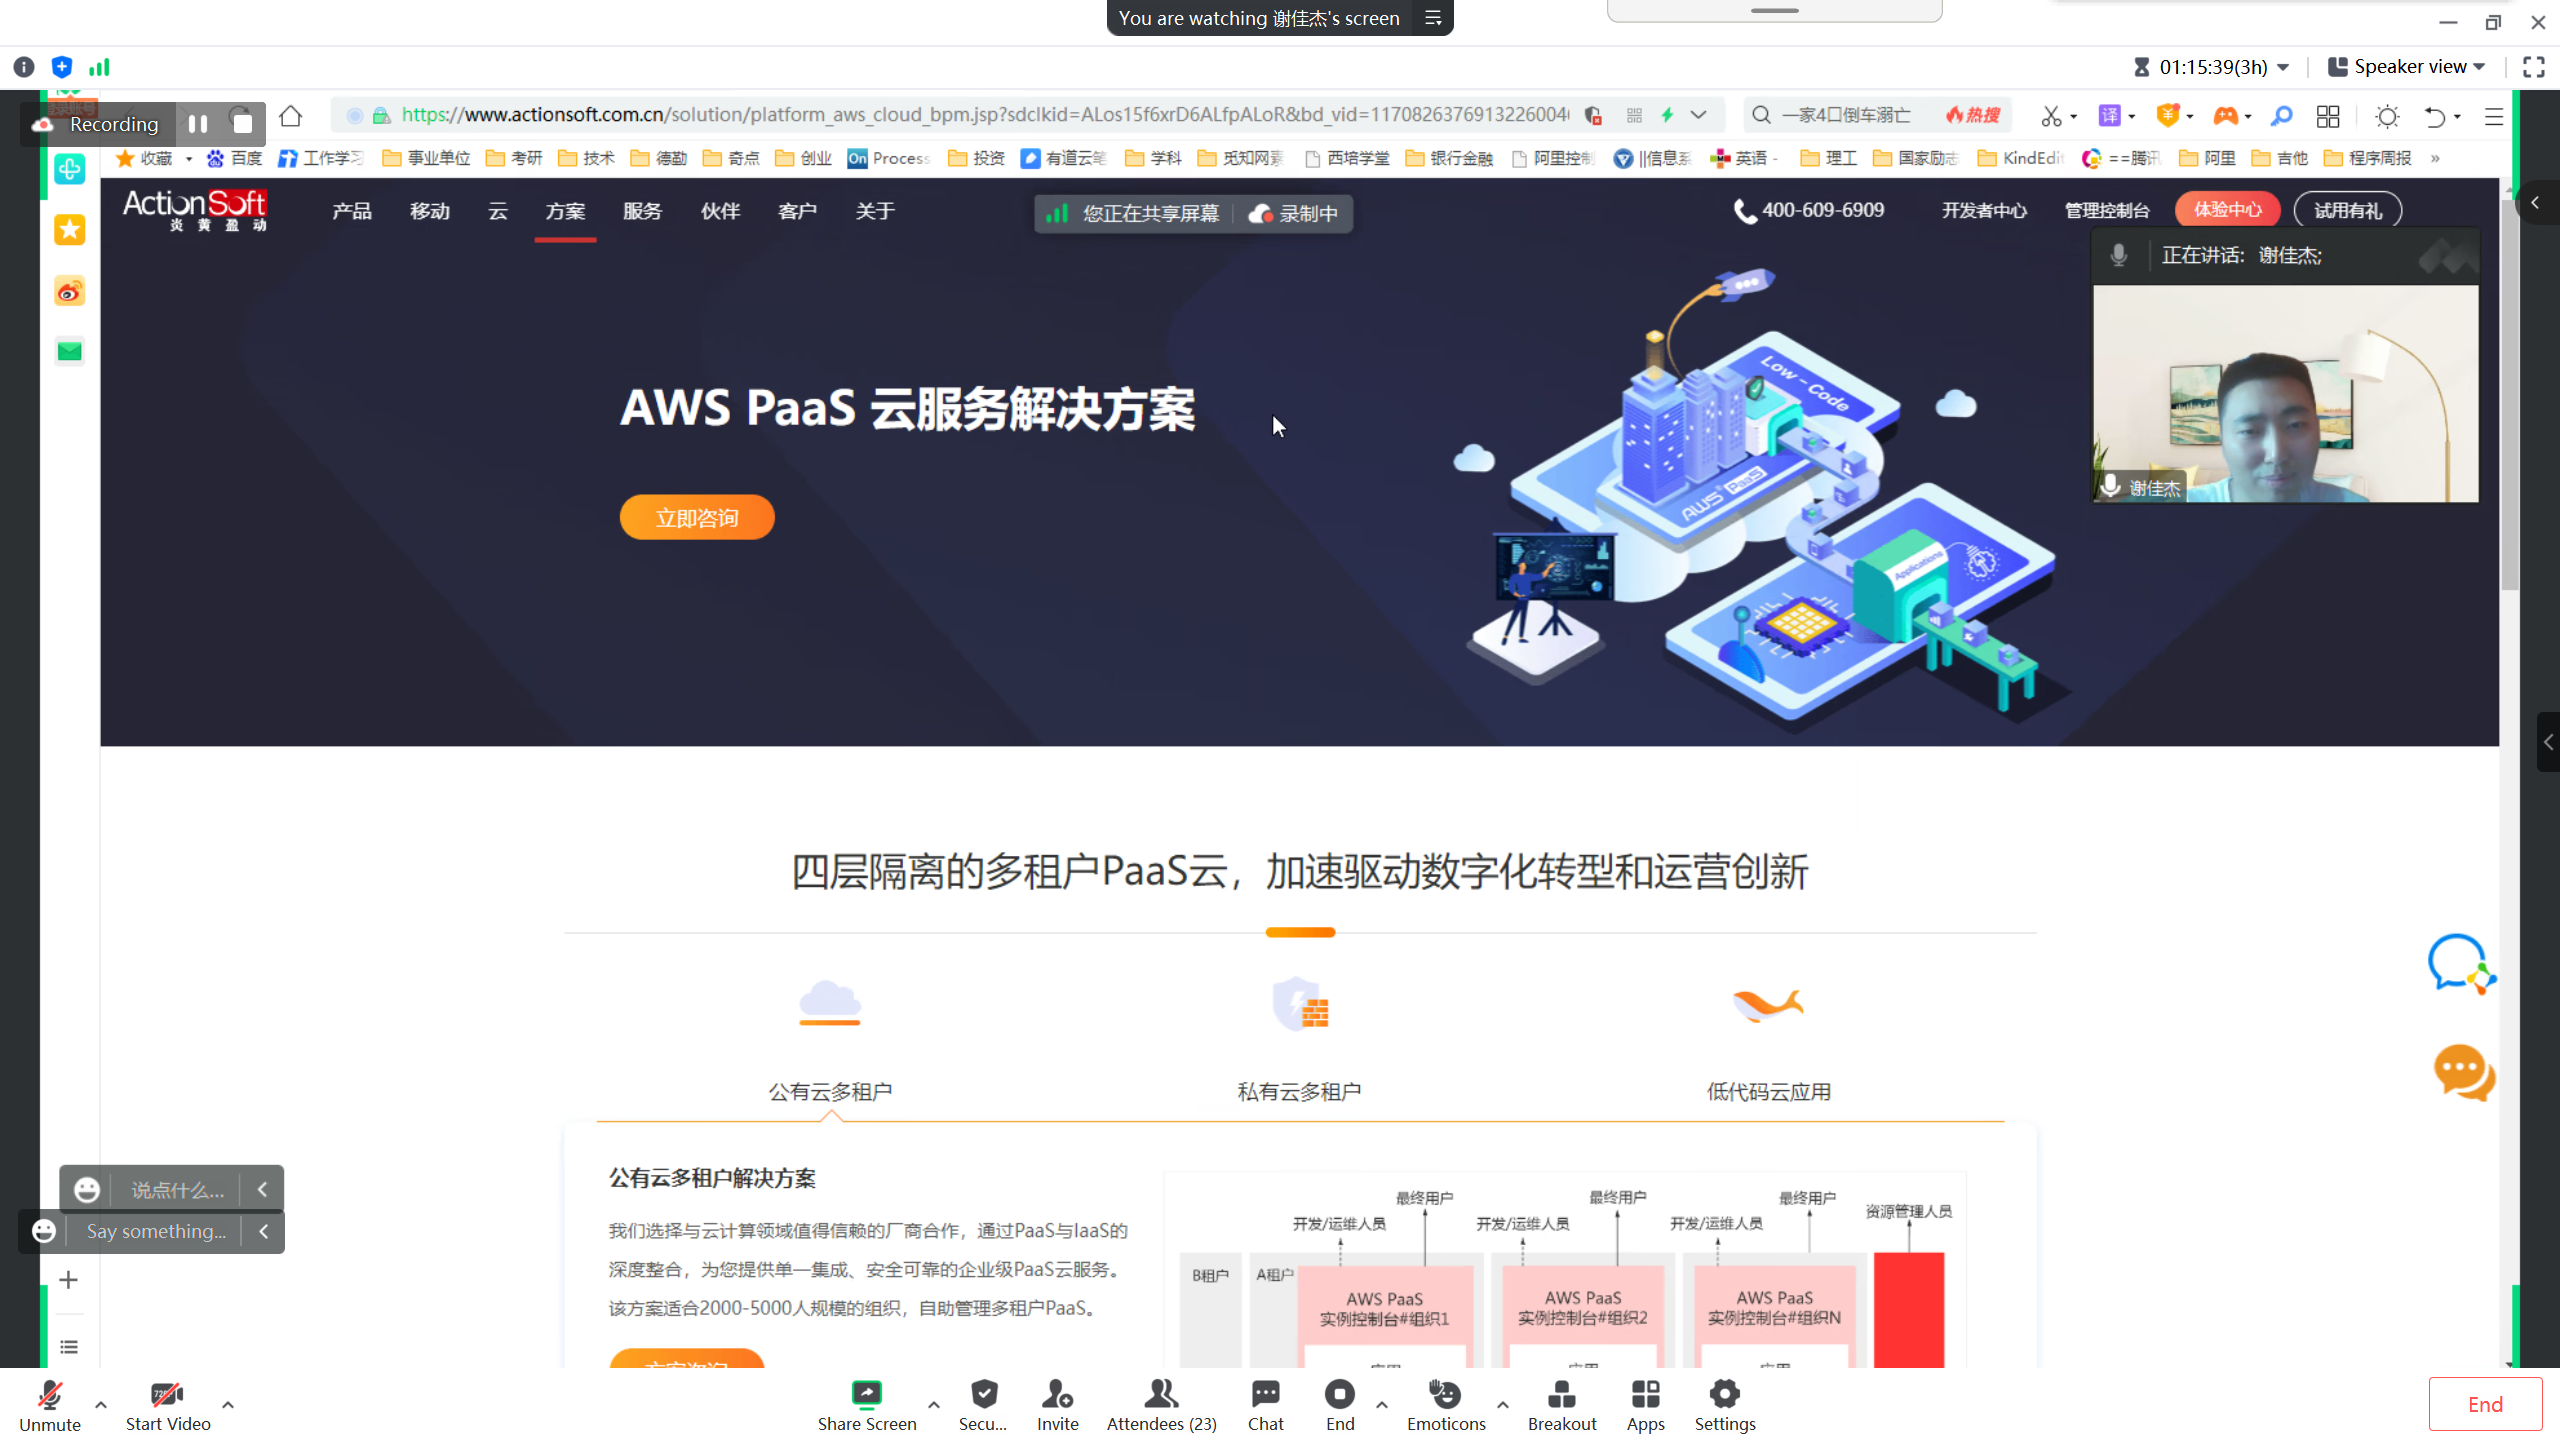
Task: Open Breakout rooms
Action: tap(1561, 1394)
